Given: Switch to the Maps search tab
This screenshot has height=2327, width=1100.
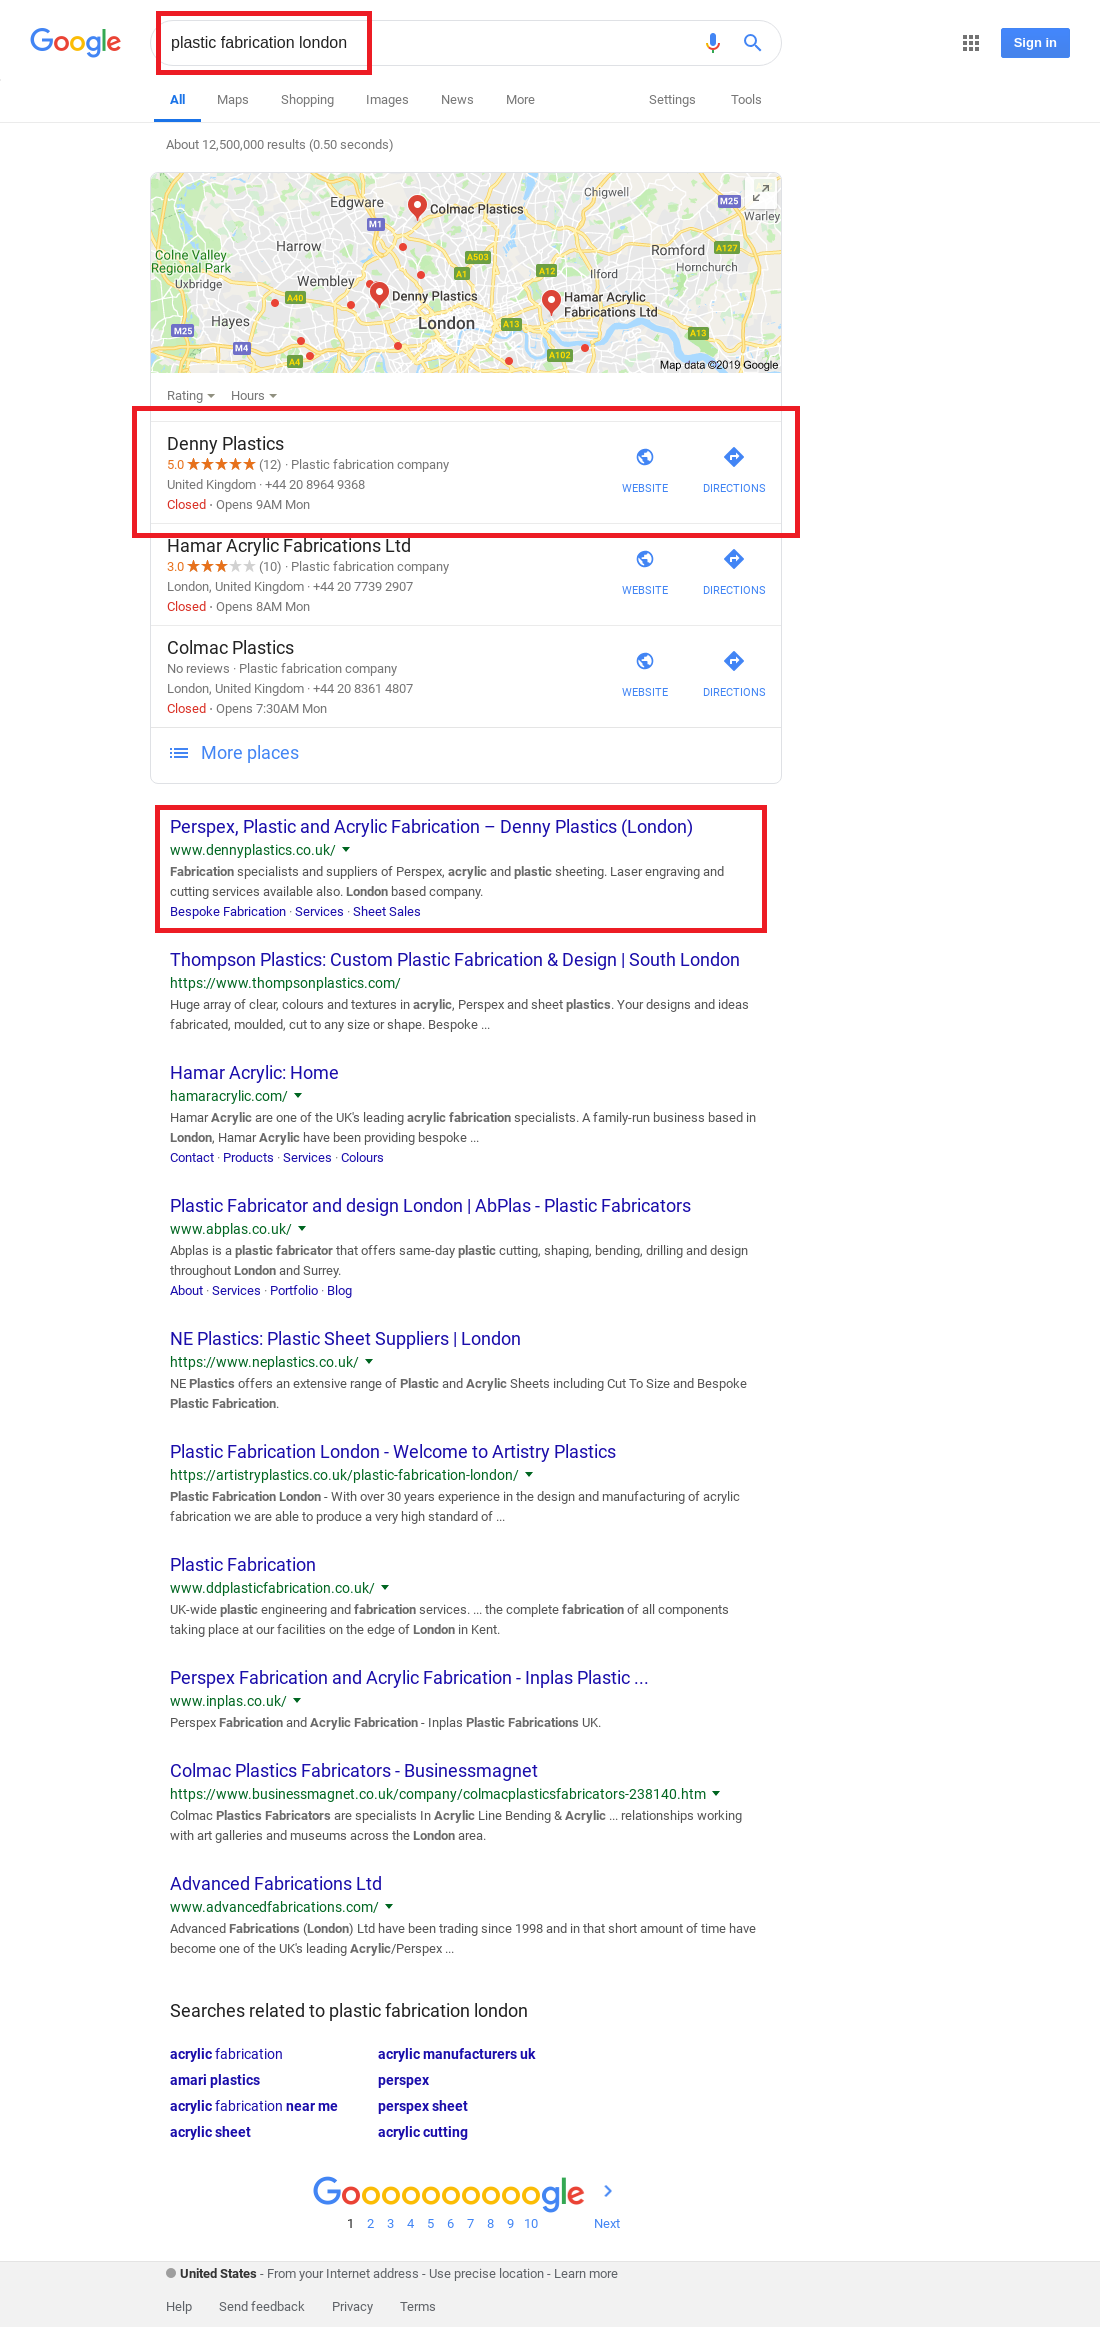Looking at the screenshot, I should [x=232, y=100].
